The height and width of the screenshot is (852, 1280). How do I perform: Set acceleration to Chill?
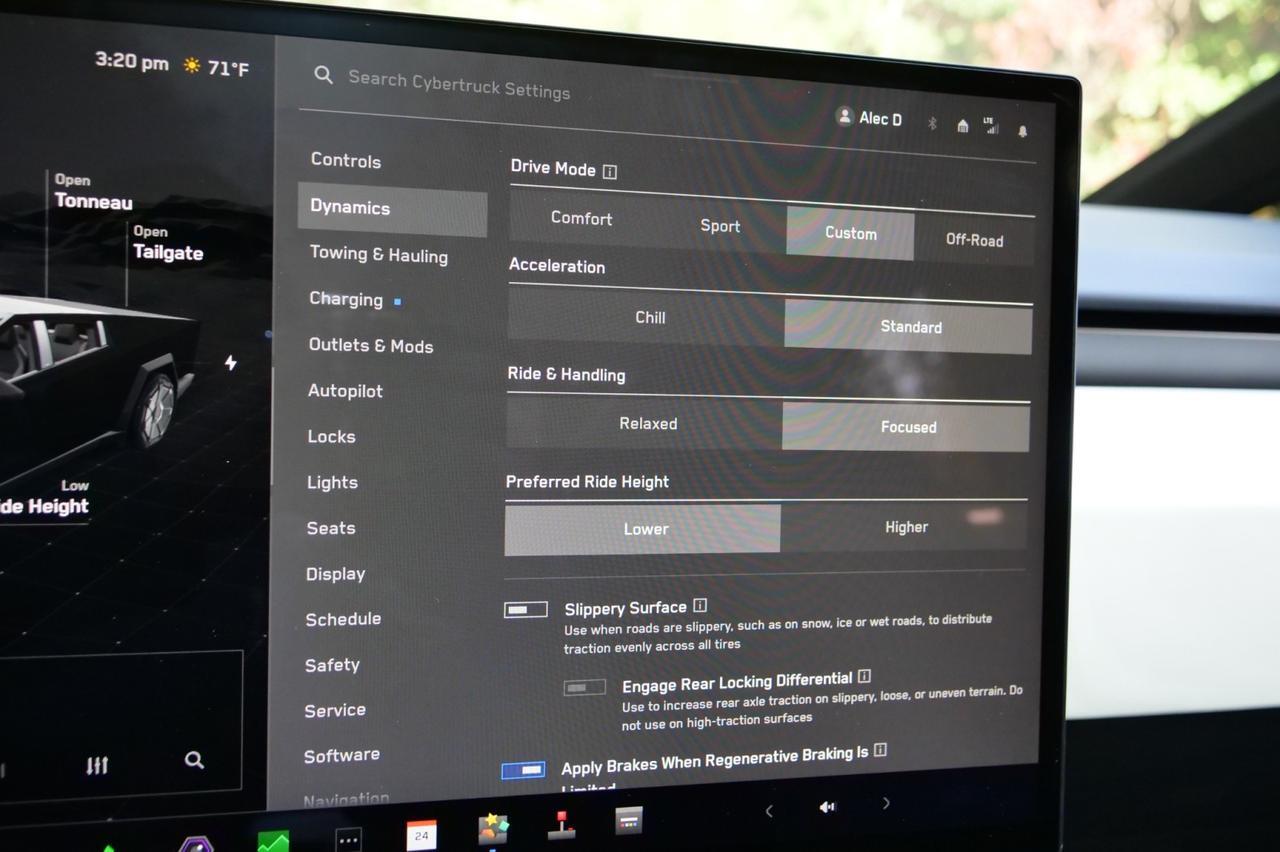click(x=650, y=317)
